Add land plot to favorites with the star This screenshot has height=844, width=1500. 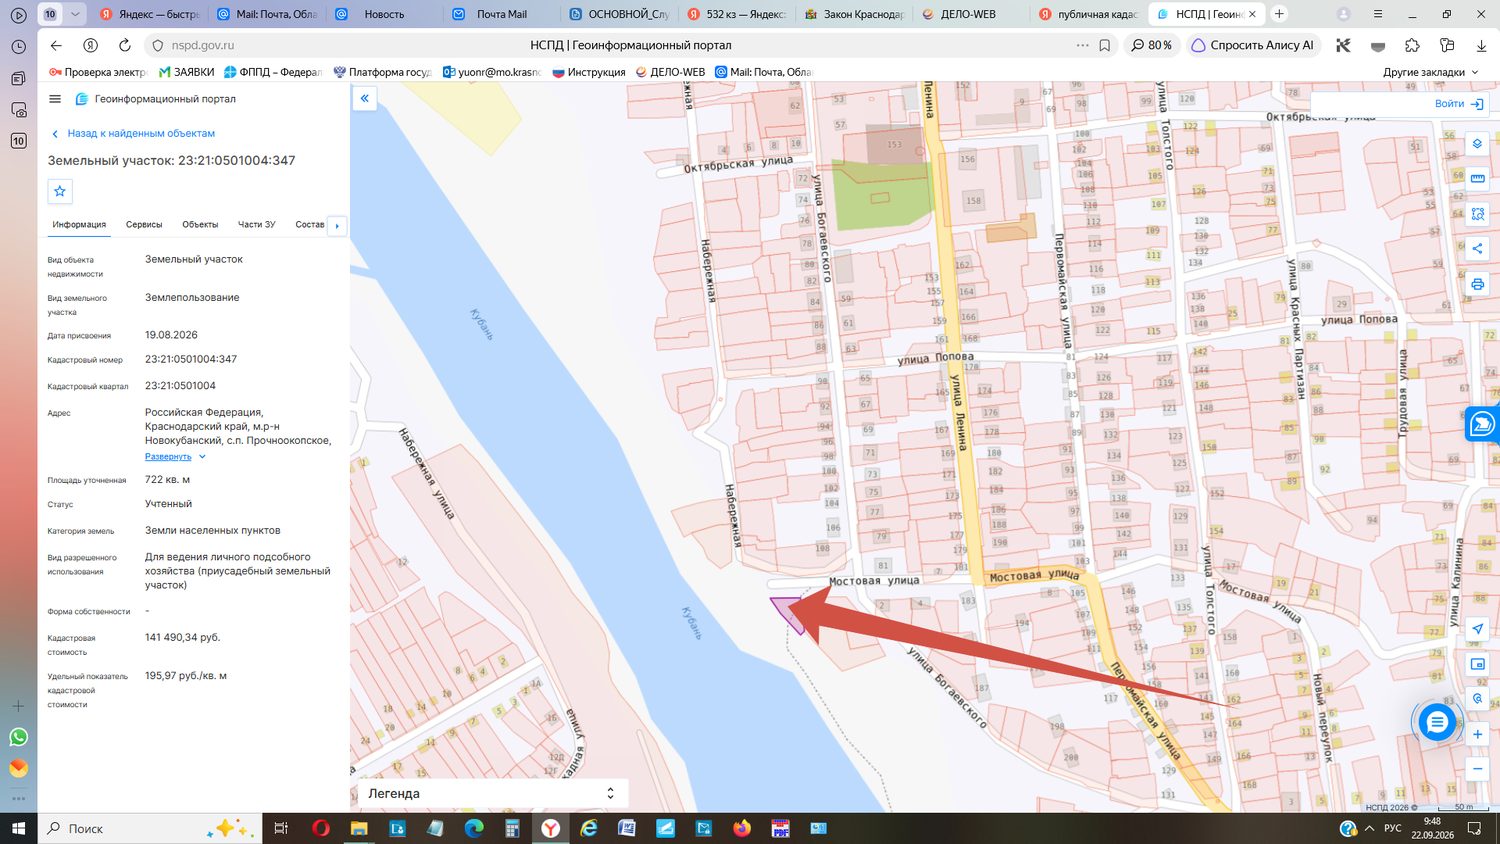point(60,191)
